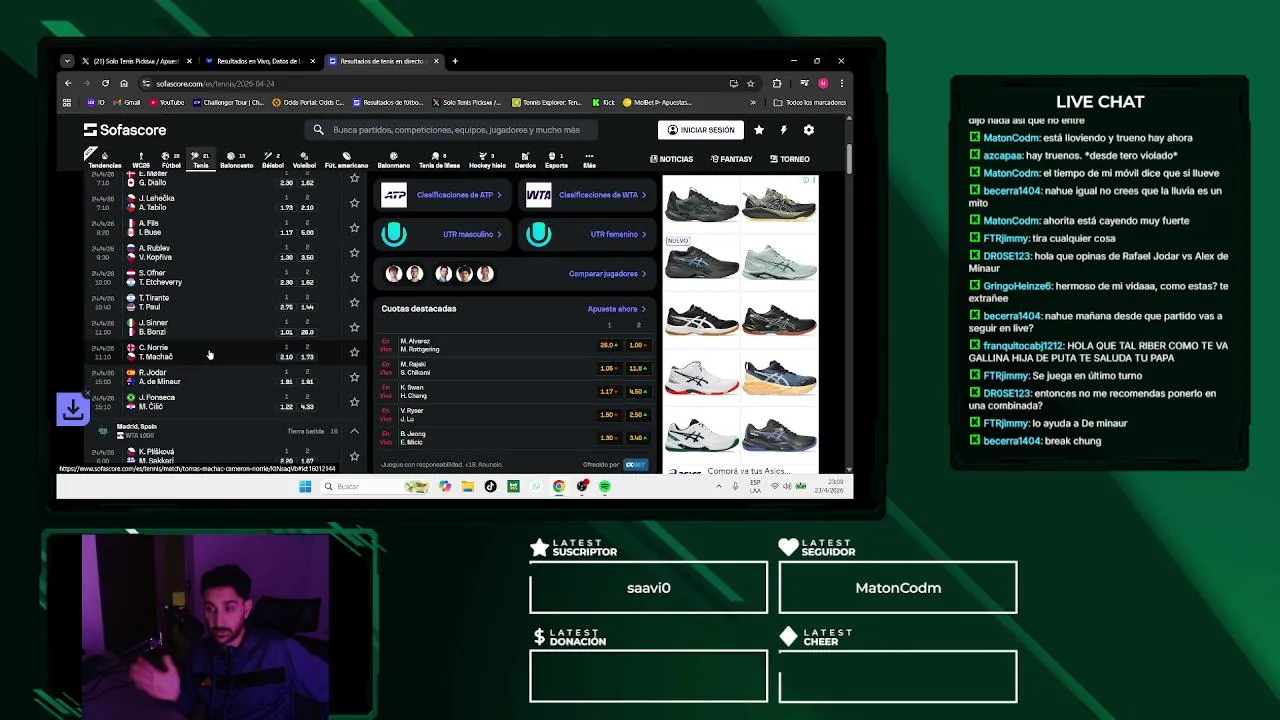Open the Balonmano sport tab
The width and height of the screenshot is (1280, 720).
[x=393, y=160]
